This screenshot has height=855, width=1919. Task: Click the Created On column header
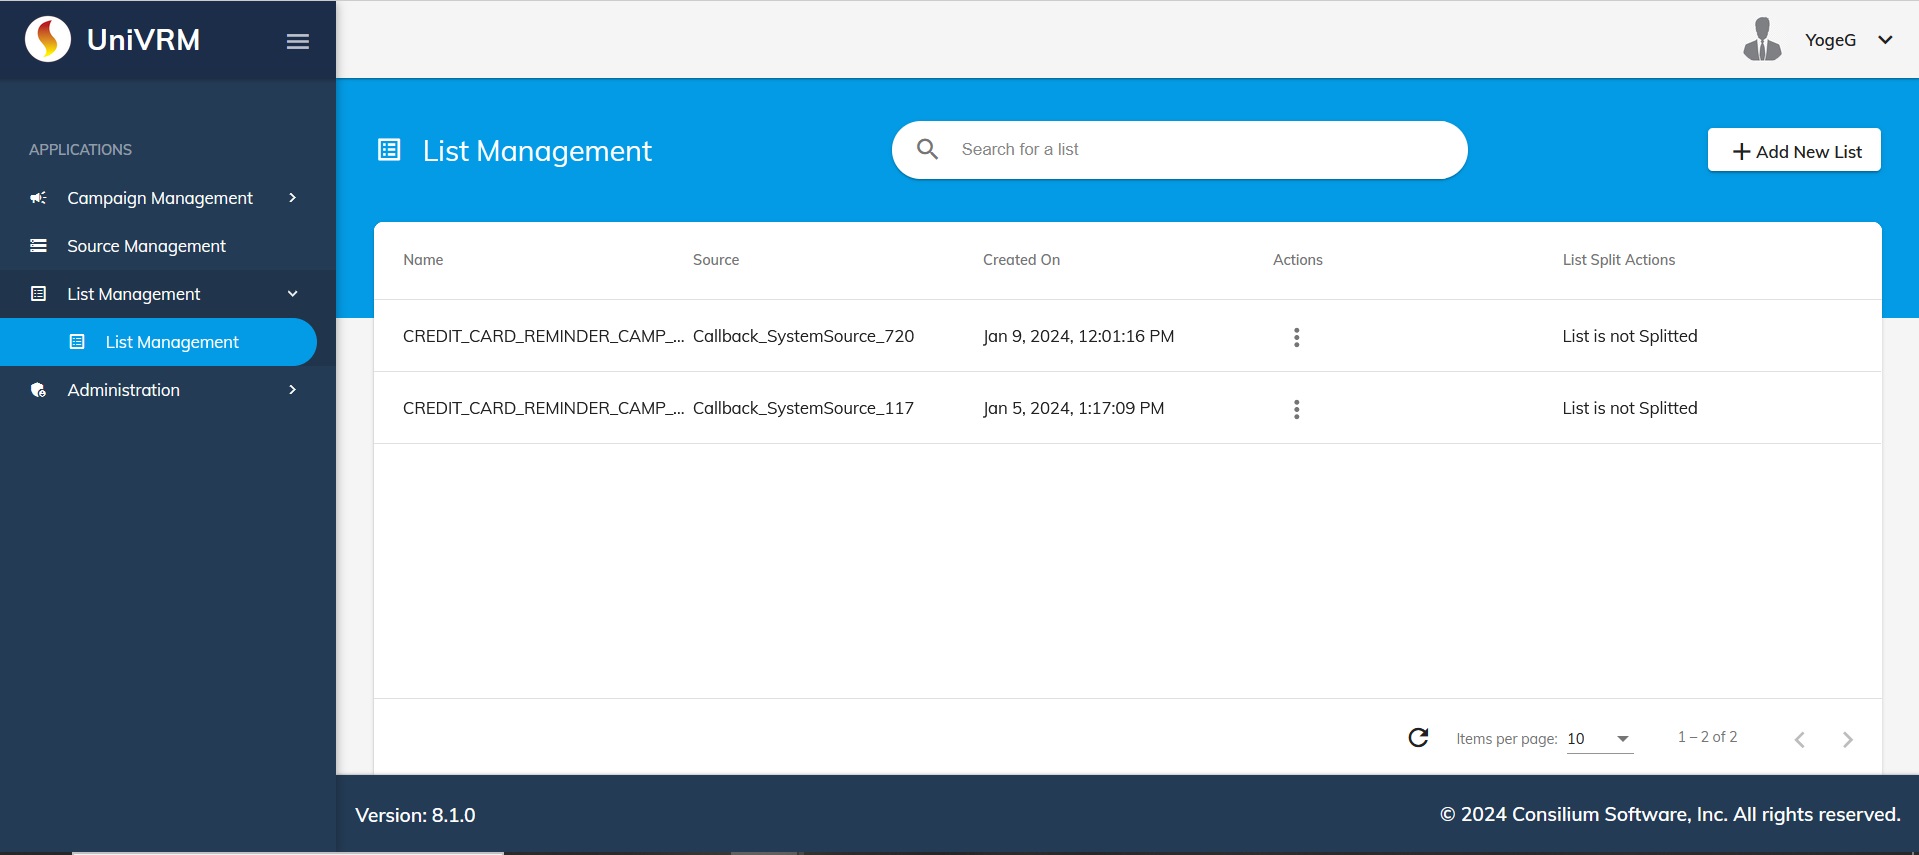click(1021, 260)
